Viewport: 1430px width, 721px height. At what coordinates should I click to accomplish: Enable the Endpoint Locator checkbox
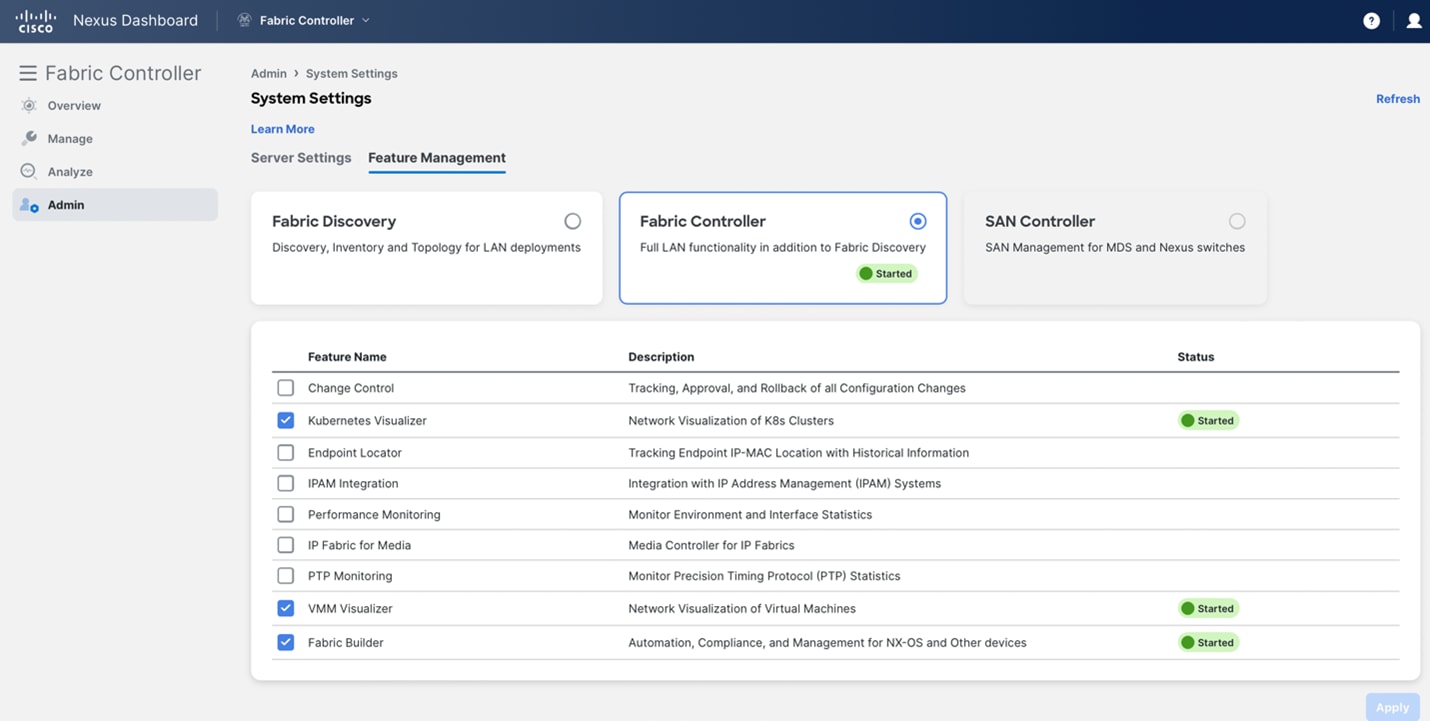[286, 453]
